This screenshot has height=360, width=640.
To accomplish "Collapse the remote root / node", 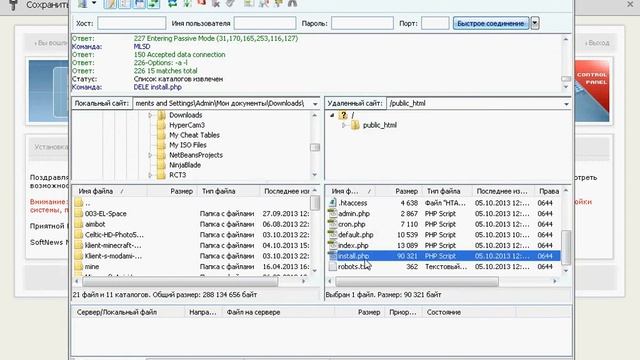I will (x=332, y=115).
